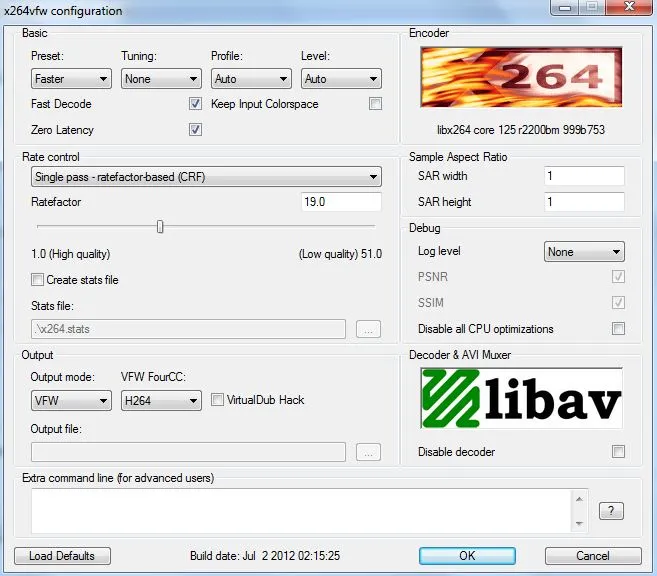The height and width of the screenshot is (576, 657).
Task: Click the Build date text at bottom
Action: click(x=265, y=556)
